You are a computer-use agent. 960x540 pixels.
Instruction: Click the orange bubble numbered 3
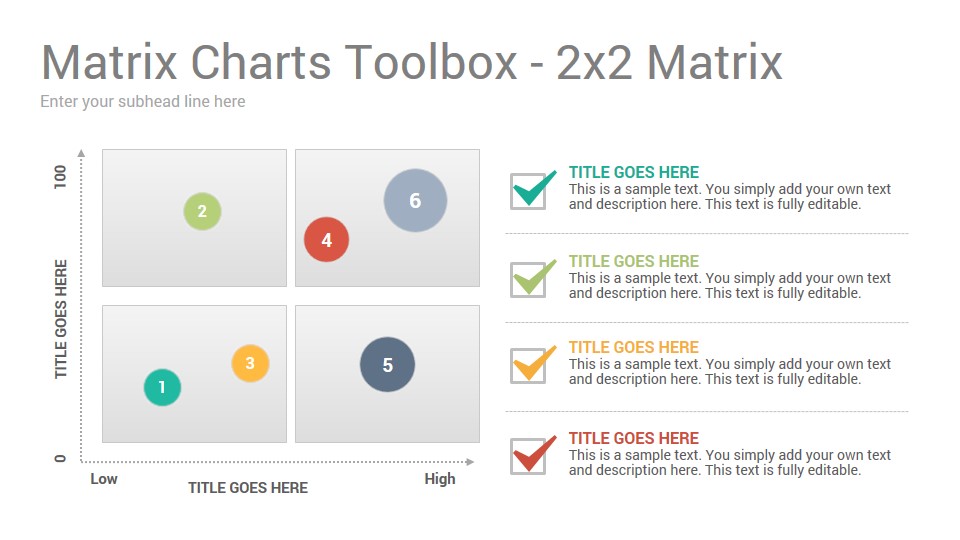point(250,363)
